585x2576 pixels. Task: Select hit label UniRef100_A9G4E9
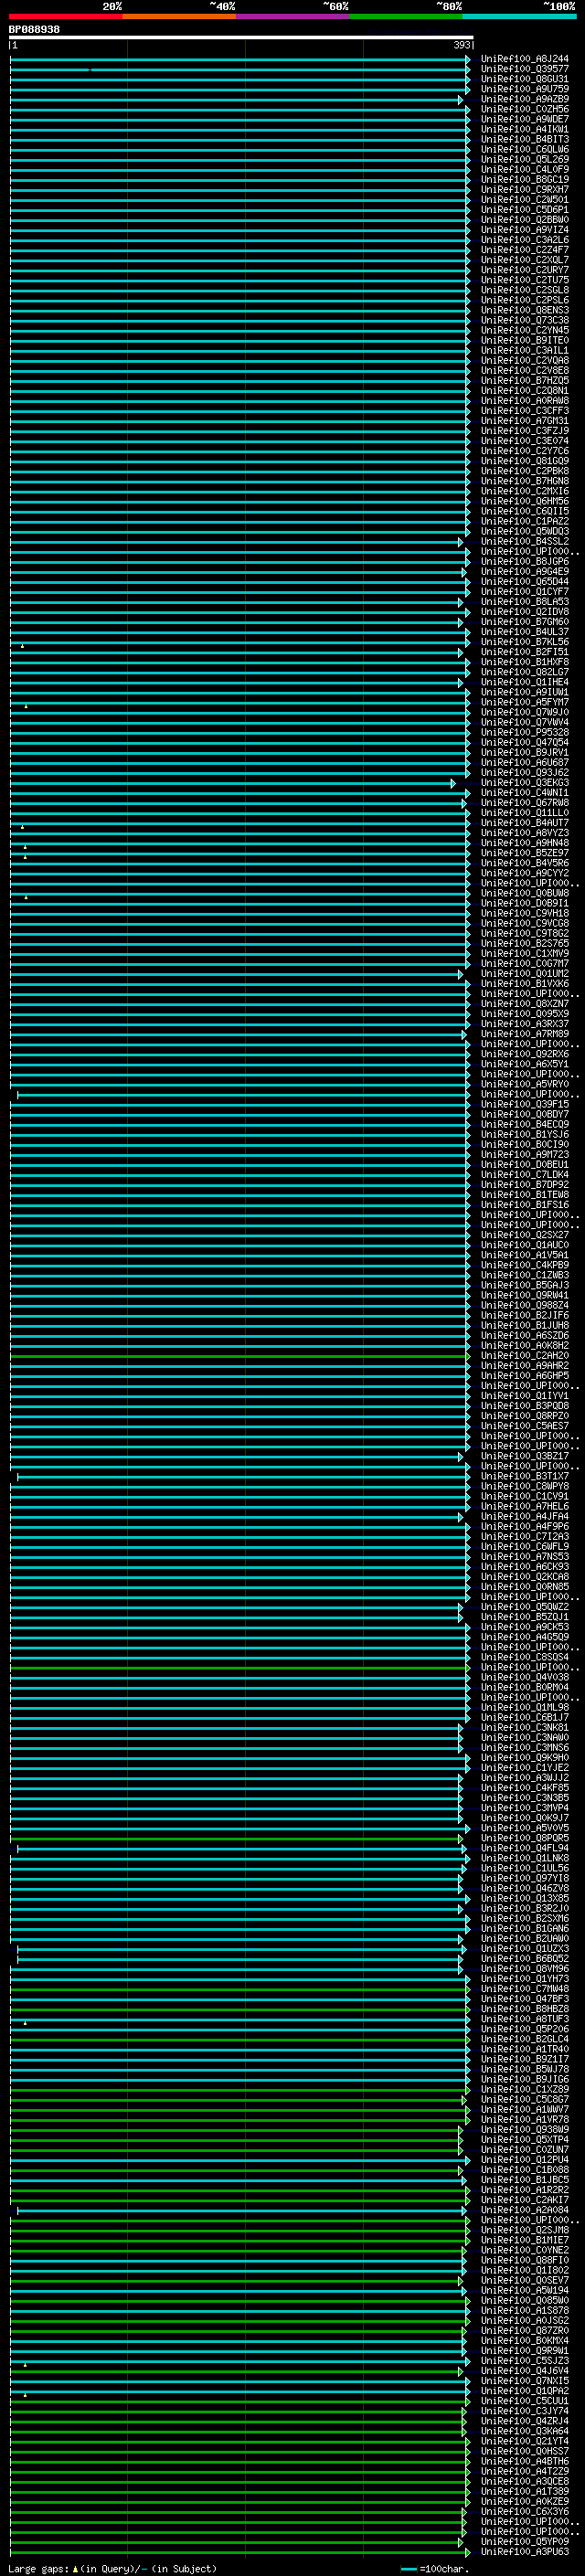525,571
